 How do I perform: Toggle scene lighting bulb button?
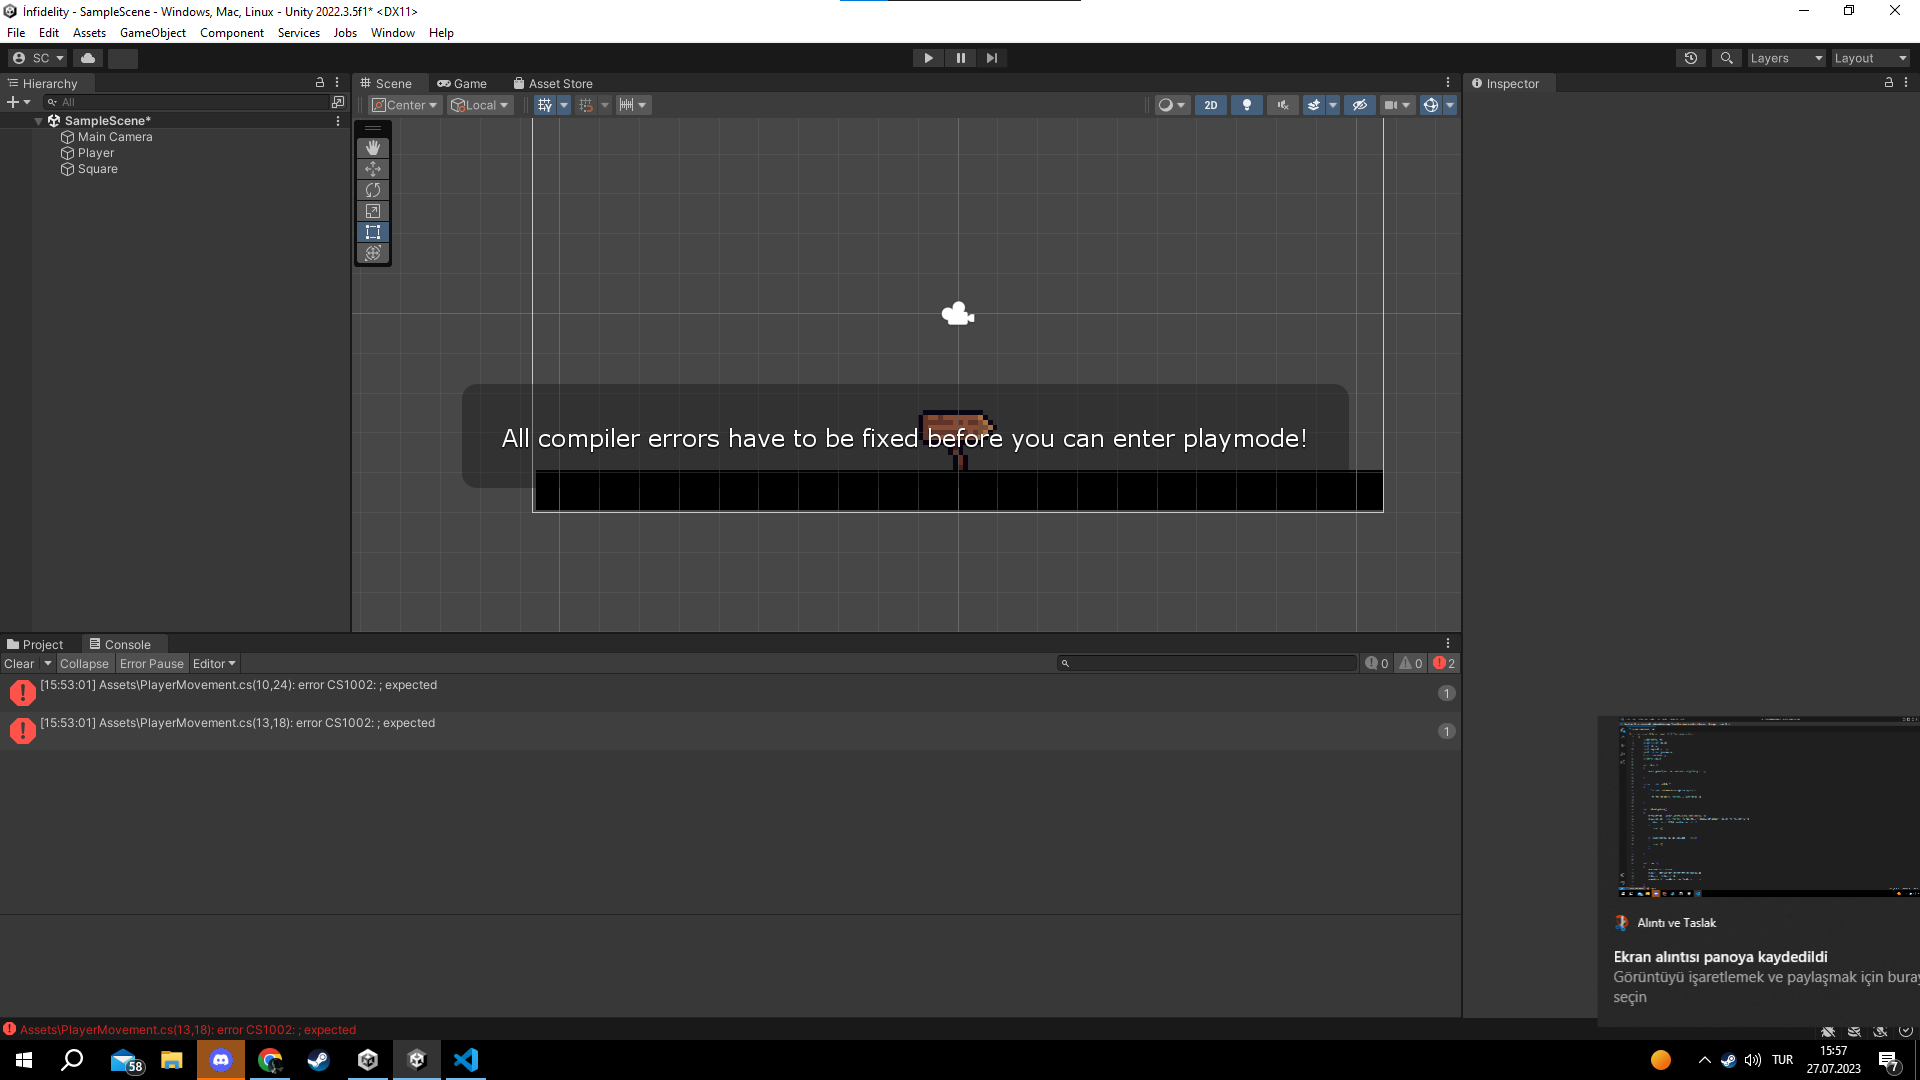[1246, 105]
